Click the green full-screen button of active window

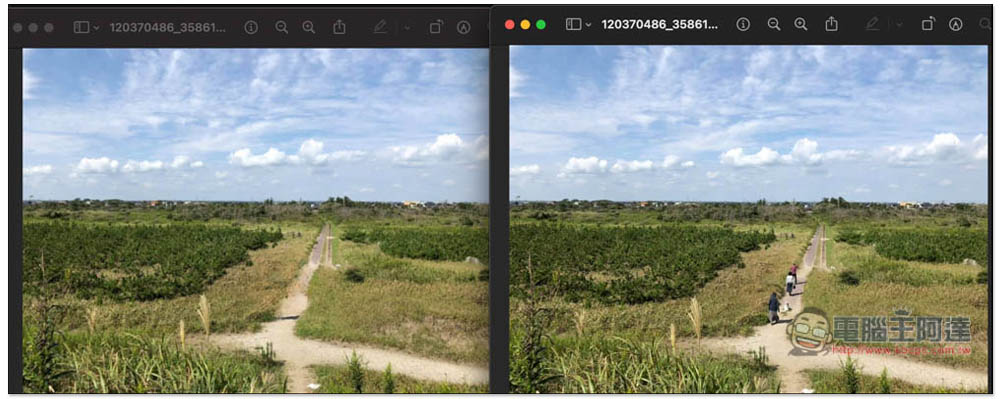541,24
